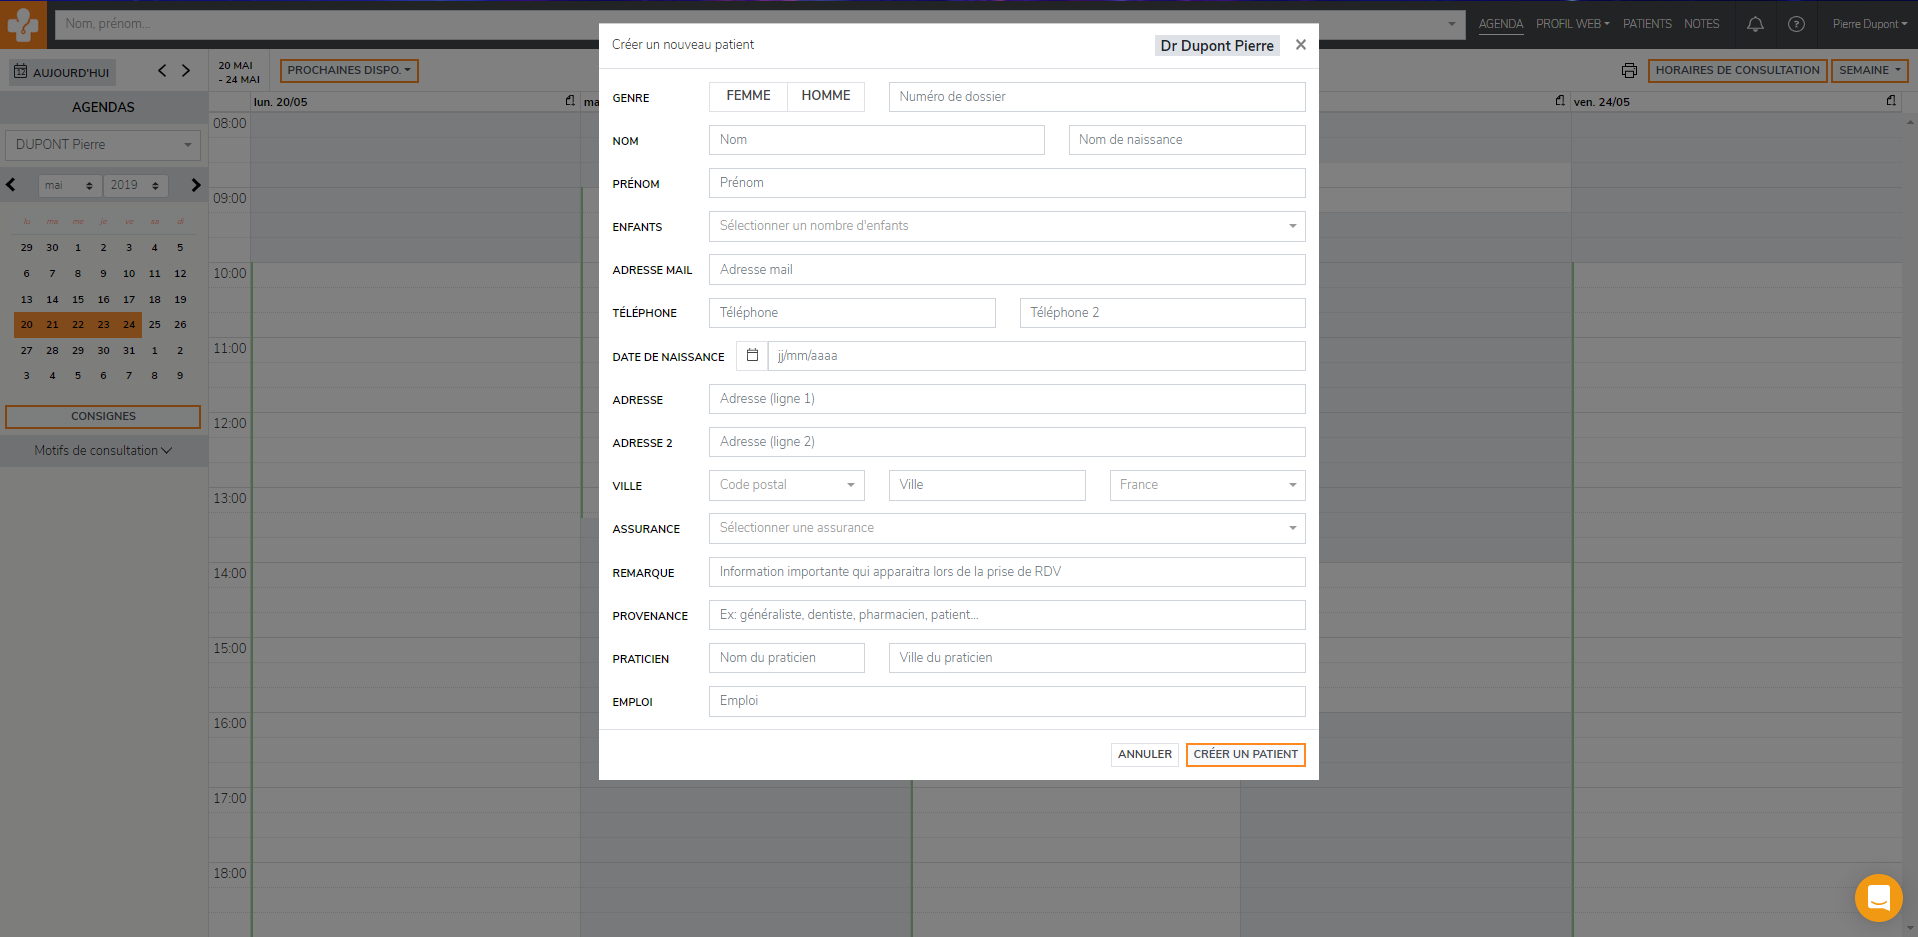This screenshot has height=937, width=1918.
Task: Click the app logo home icon
Action: pos(23,24)
